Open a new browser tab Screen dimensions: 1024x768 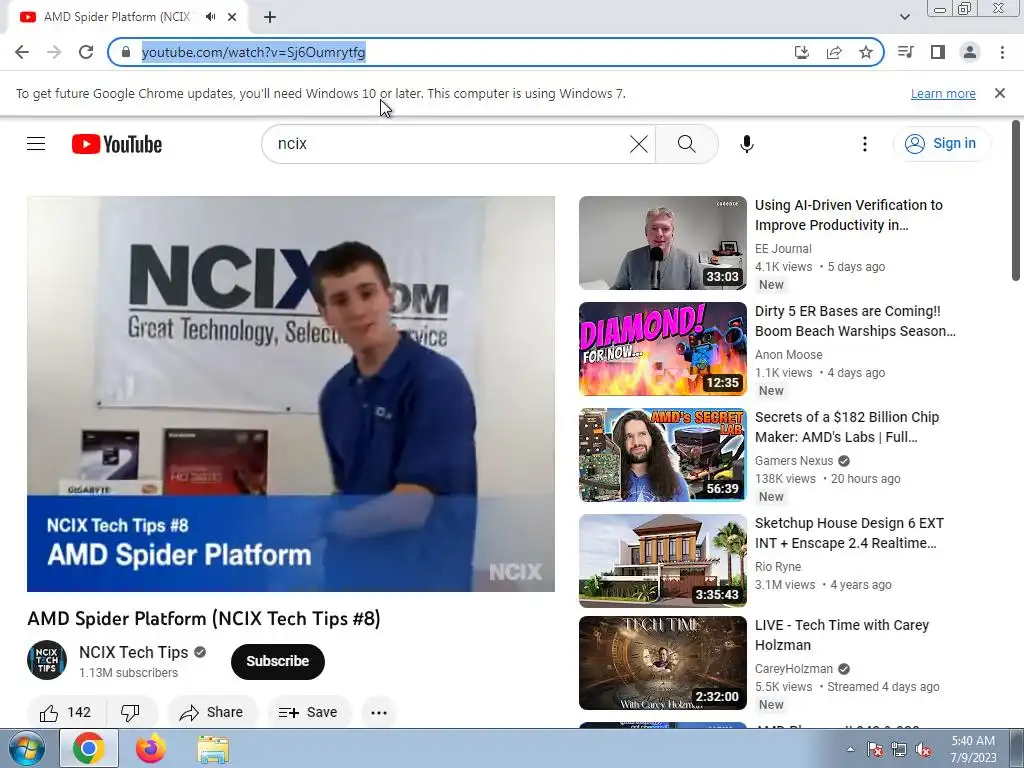click(x=270, y=17)
